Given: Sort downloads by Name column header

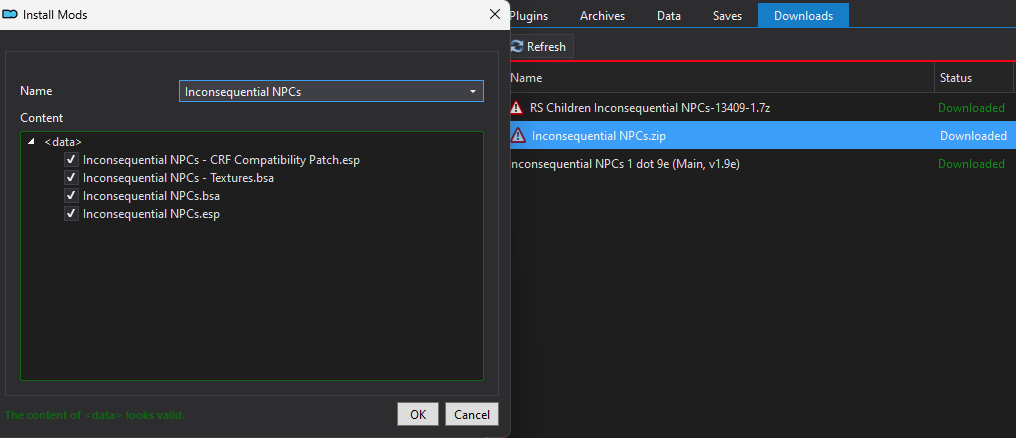Looking at the screenshot, I should [x=722, y=78].
